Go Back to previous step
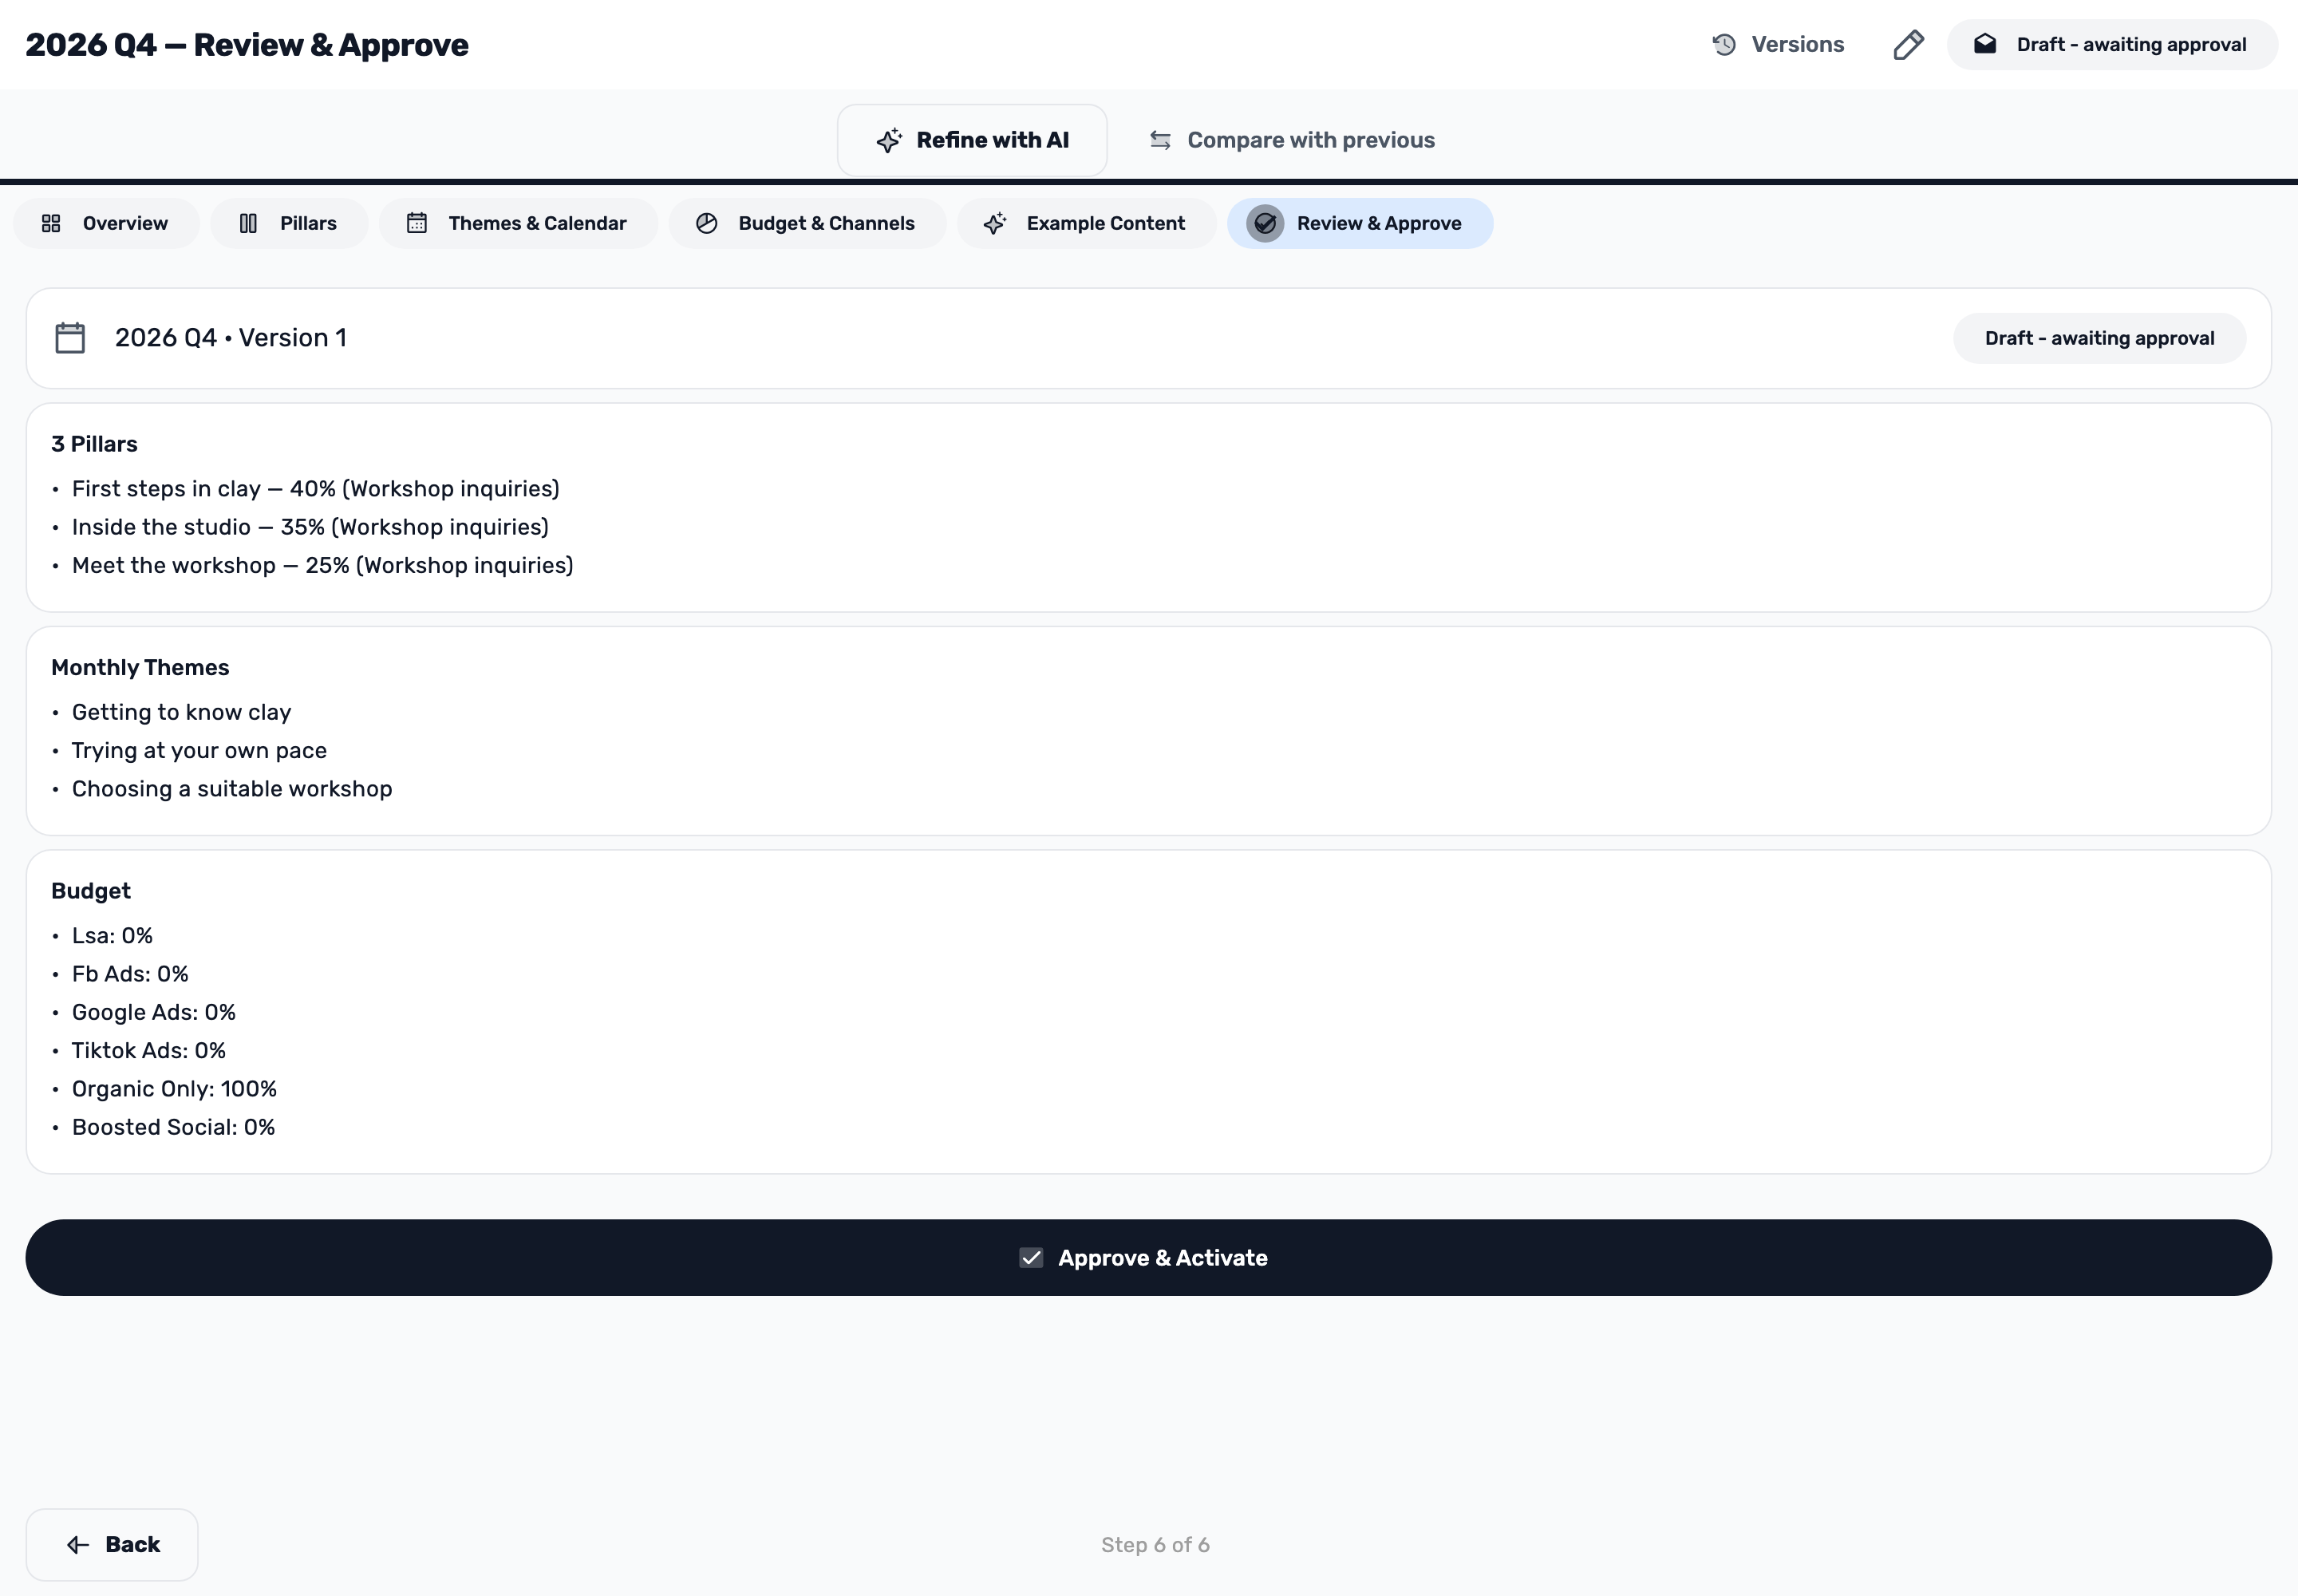 (112, 1545)
